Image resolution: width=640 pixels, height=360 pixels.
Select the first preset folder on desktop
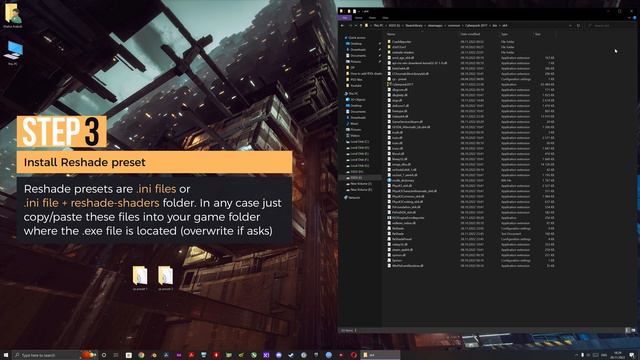(x=140, y=278)
